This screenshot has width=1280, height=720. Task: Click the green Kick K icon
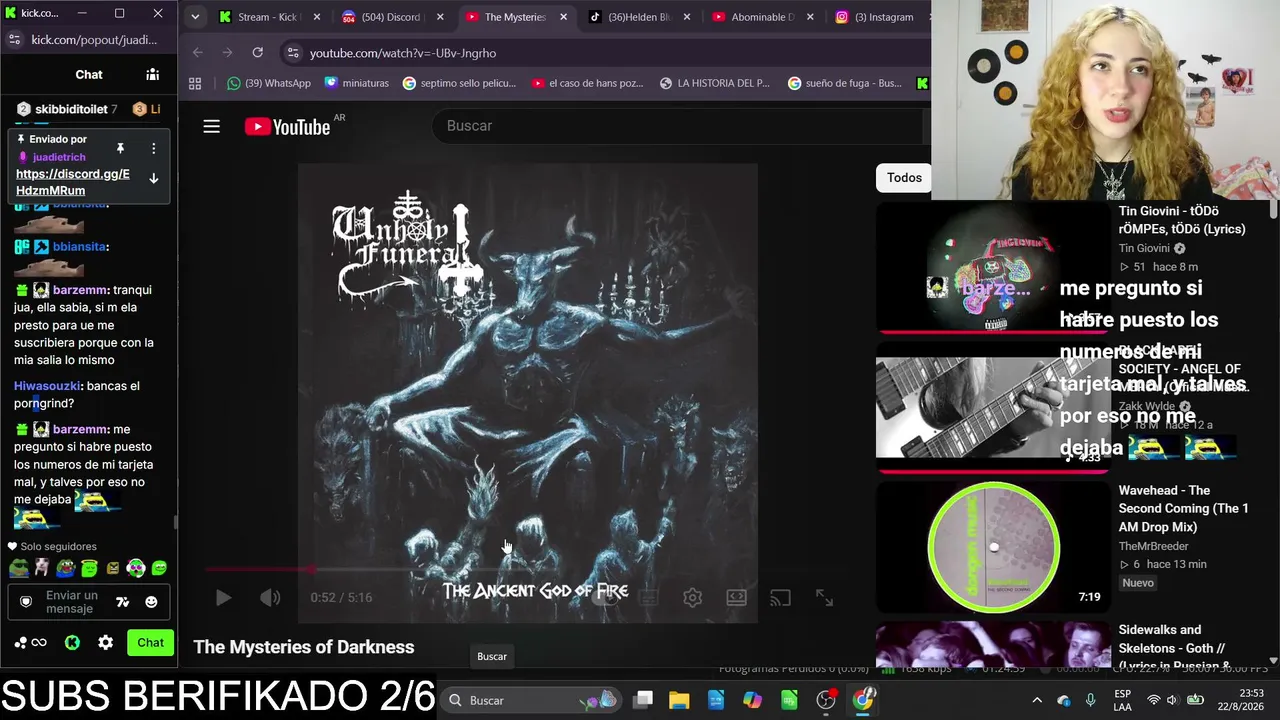click(72, 643)
